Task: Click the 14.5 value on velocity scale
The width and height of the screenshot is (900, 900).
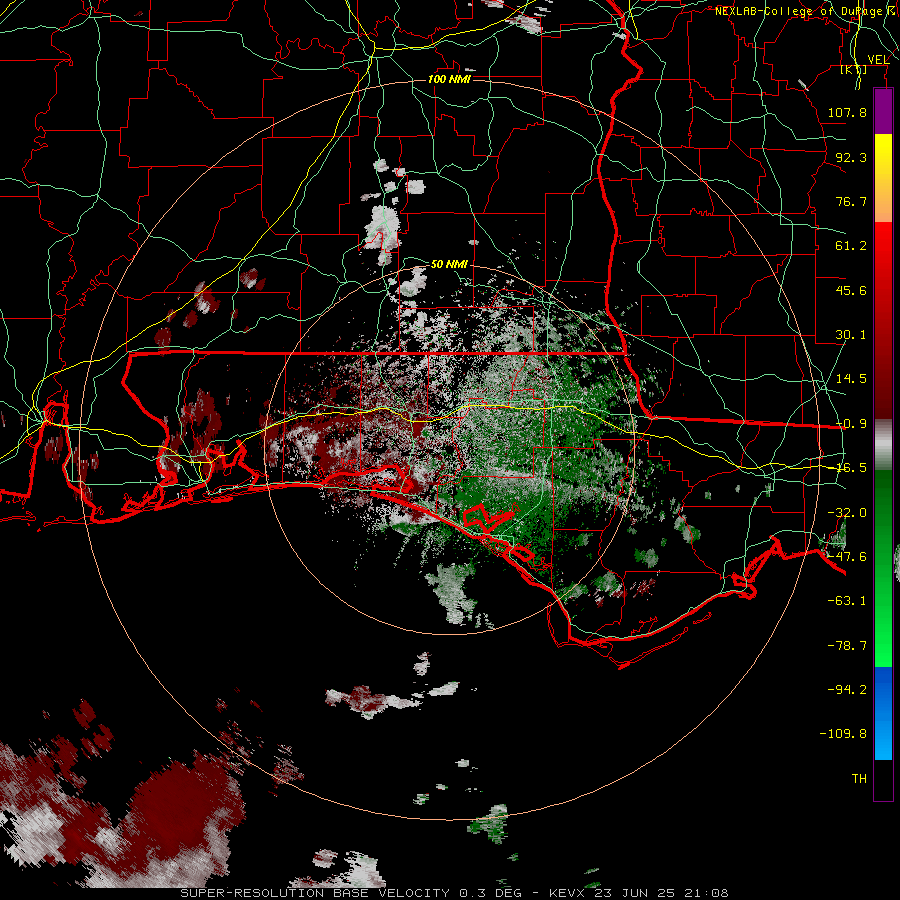Action: point(851,379)
